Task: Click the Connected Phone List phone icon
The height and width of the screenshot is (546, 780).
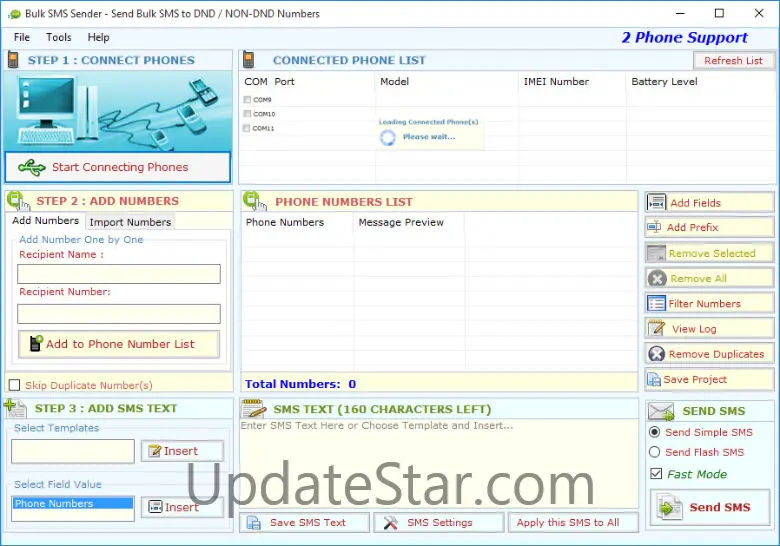Action: (x=248, y=60)
